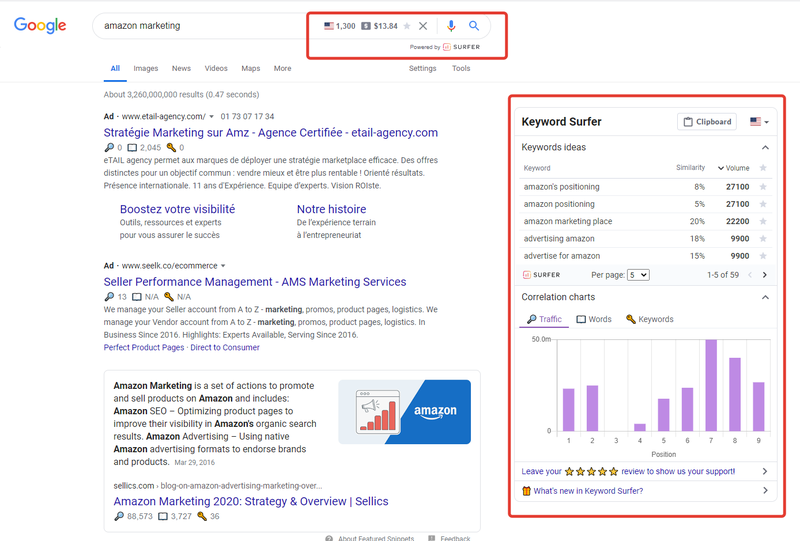Click the phone number 01 73 07 17 34
Screen dimensions: 800x541
point(247,116)
